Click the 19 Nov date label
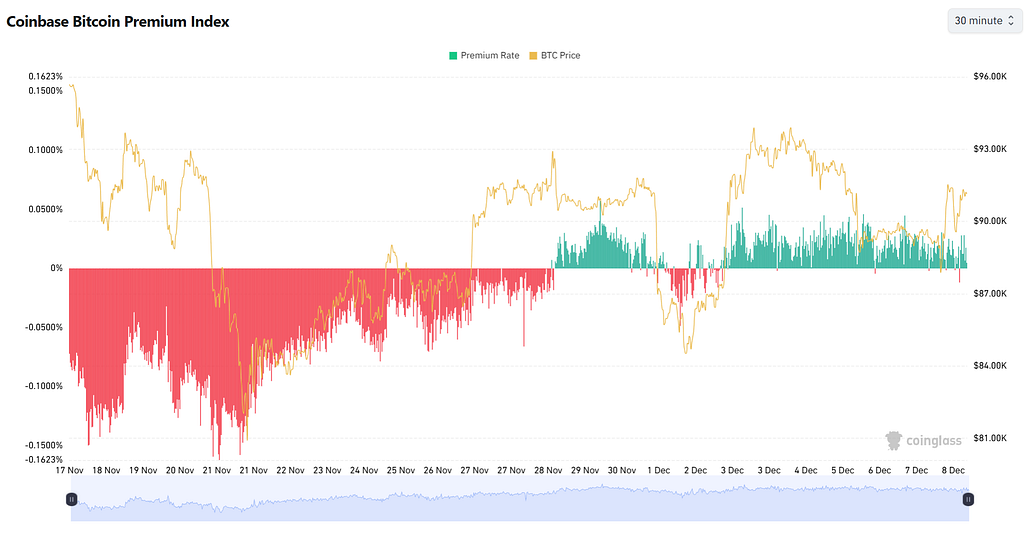The width and height of the screenshot is (1024, 543). (x=143, y=470)
